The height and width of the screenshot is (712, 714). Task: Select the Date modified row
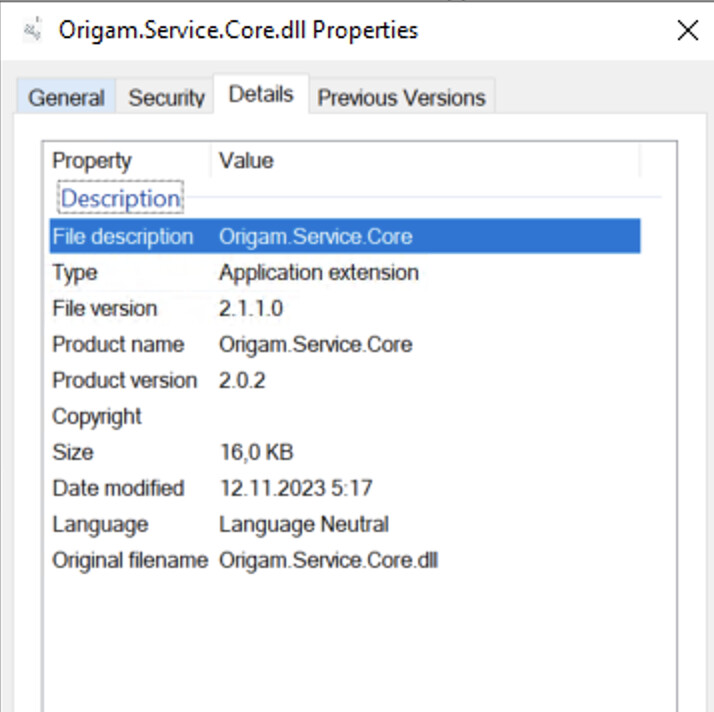(345, 488)
